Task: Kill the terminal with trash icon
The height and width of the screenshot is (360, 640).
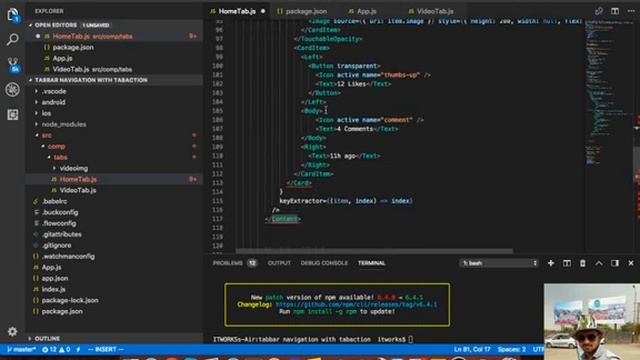Action: click(582, 263)
